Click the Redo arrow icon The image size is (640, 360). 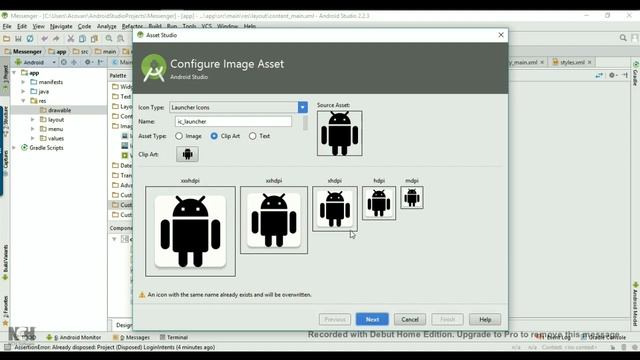coord(56,39)
